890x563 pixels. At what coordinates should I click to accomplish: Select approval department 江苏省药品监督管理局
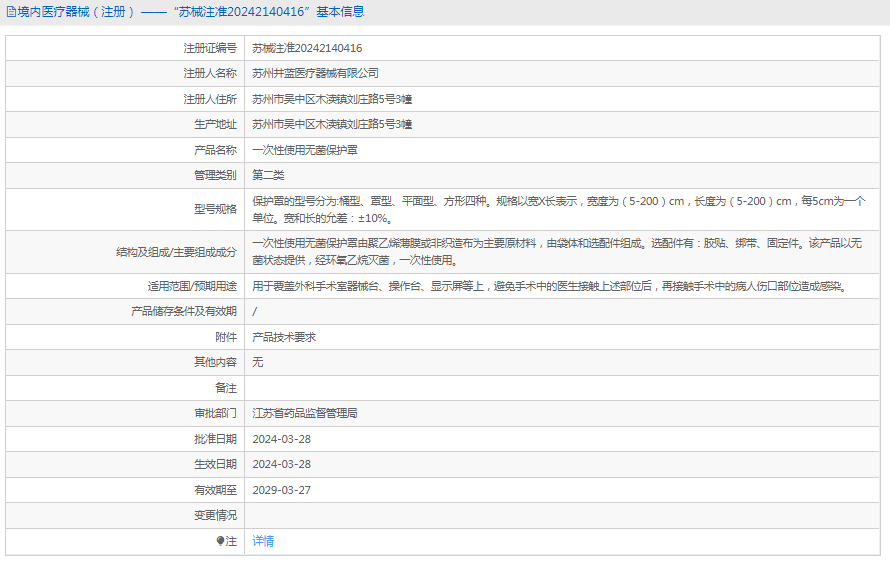[x=305, y=413]
